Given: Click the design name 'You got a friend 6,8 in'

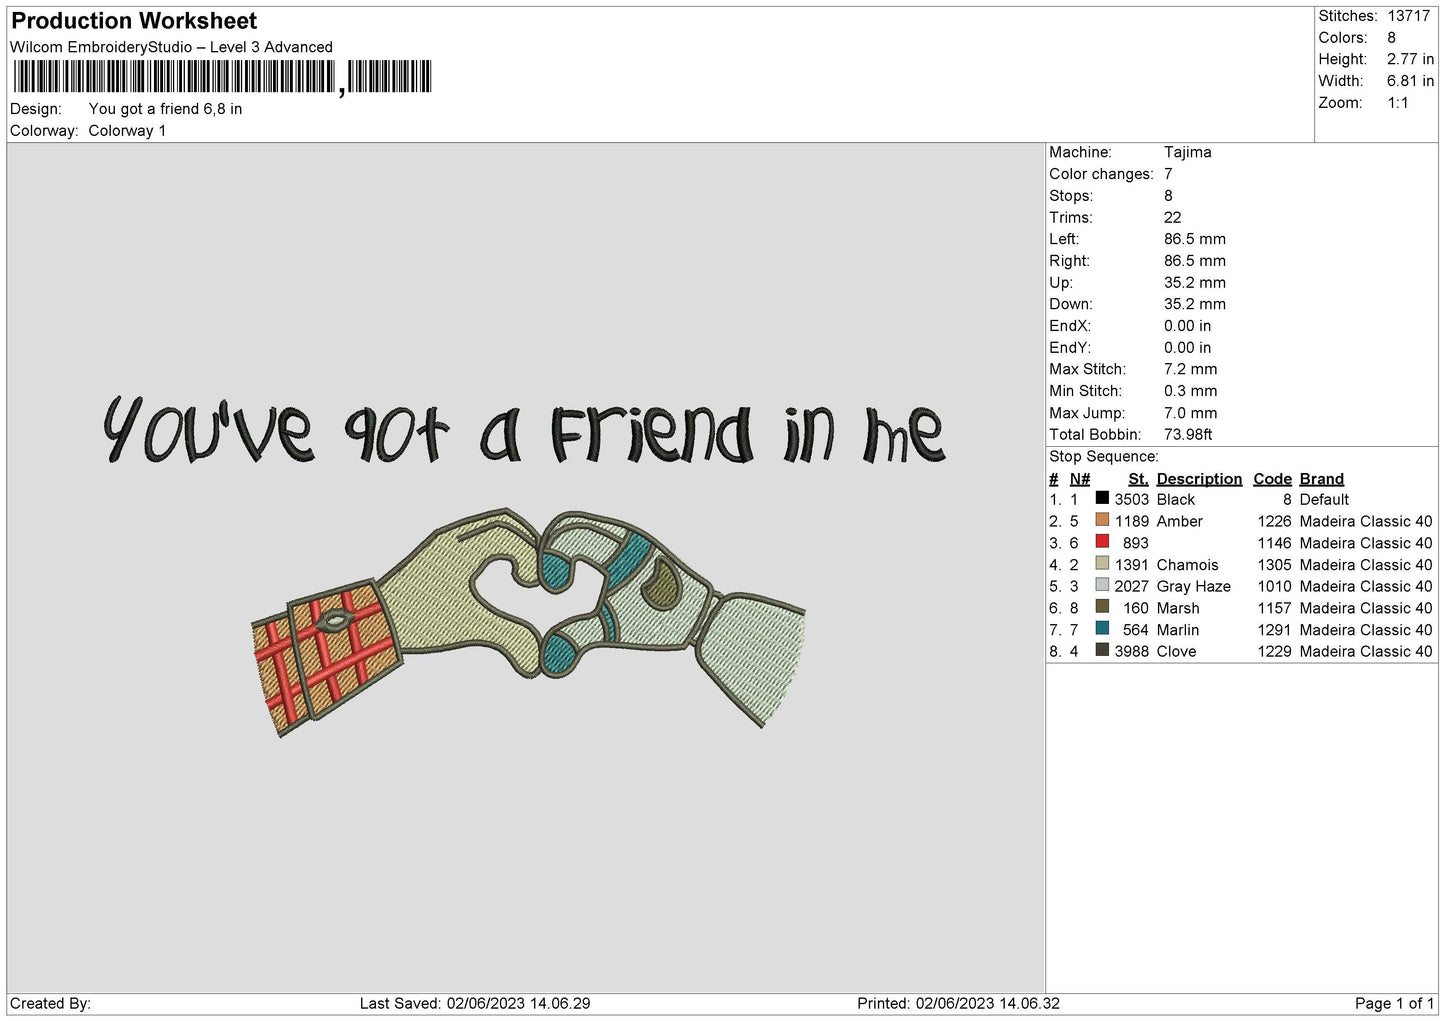Looking at the screenshot, I should point(165,109).
